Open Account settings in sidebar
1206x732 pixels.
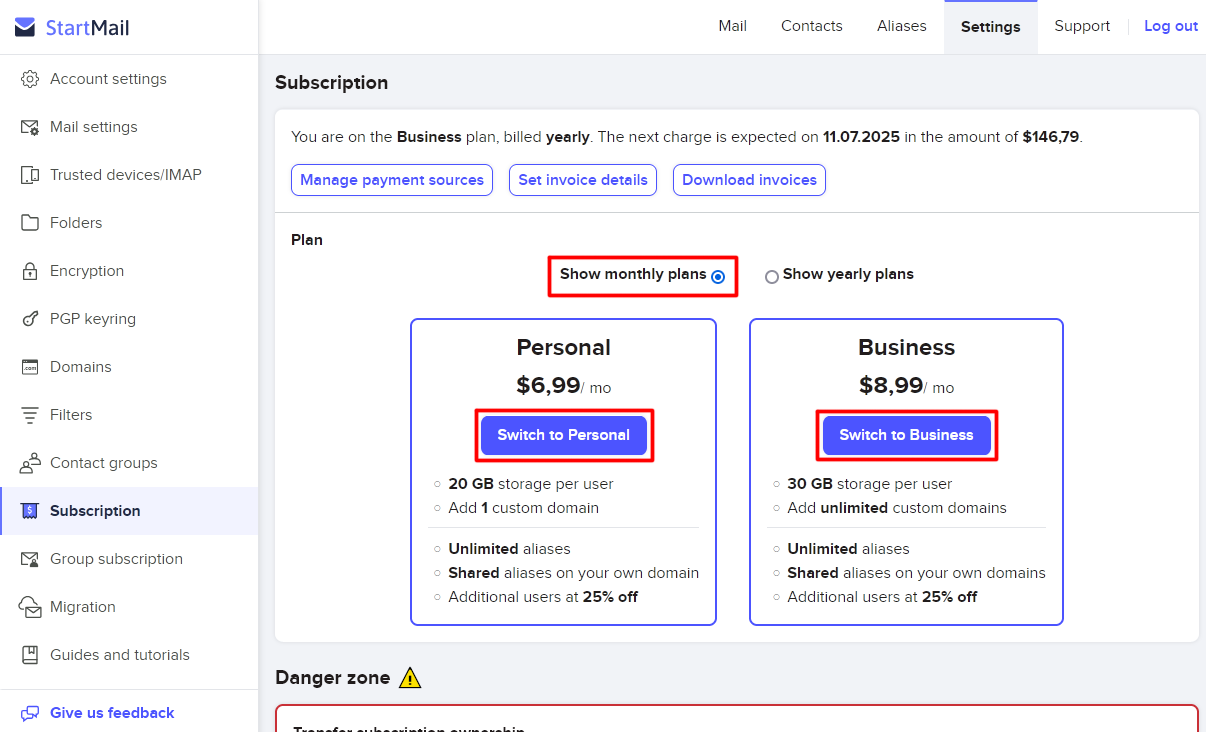pos(129,79)
